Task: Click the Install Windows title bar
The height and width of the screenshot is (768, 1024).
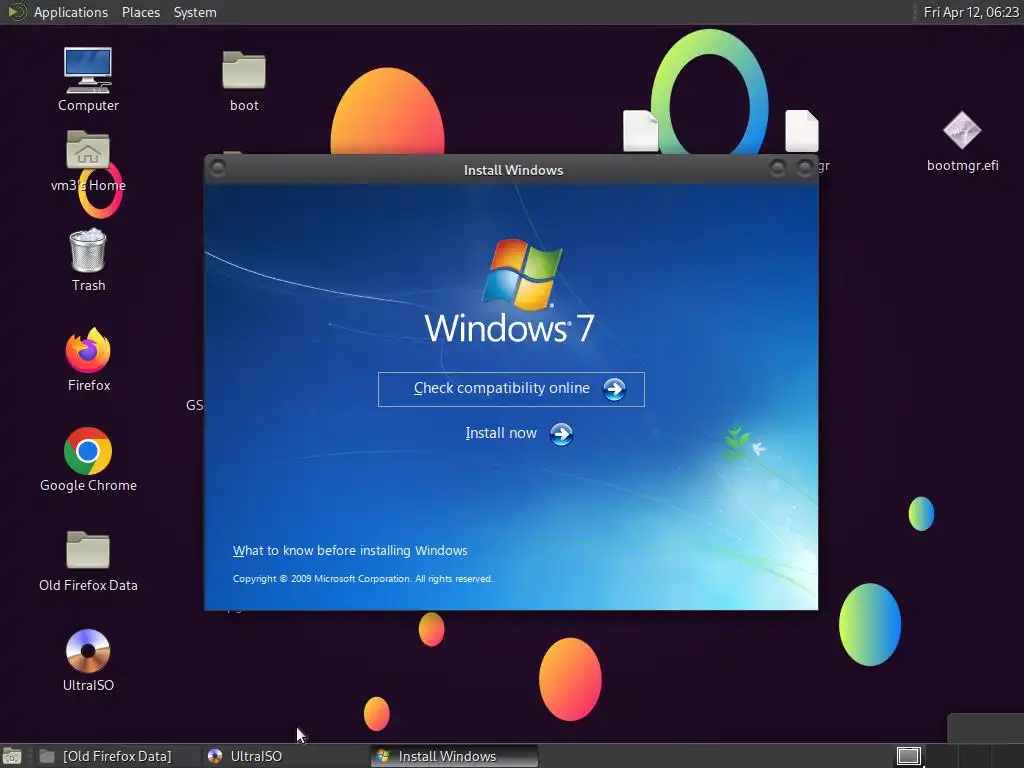Action: click(x=513, y=170)
